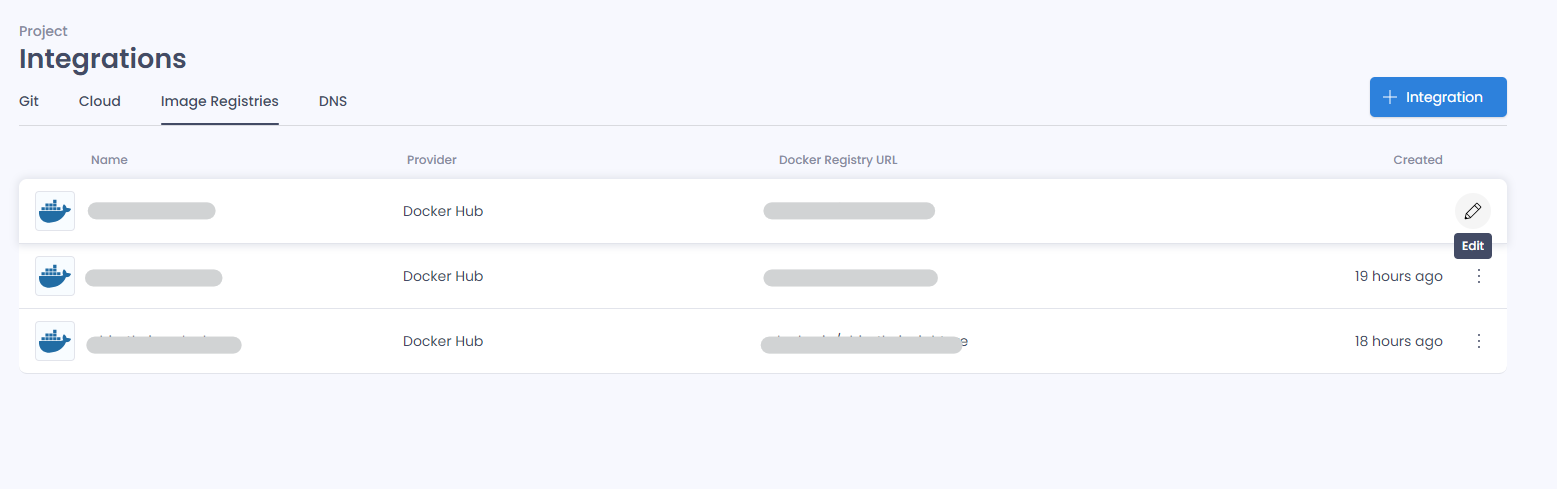
Task: Sort by the Created column header
Action: pos(1418,160)
